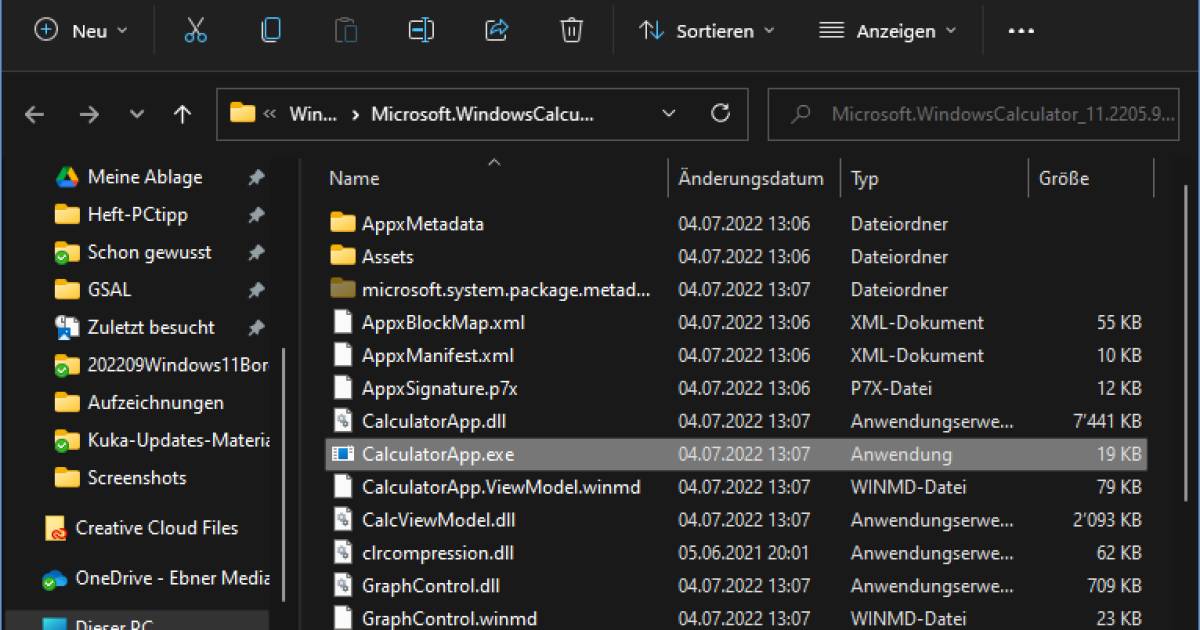Viewport: 1200px width, 630px height.
Task: Sort by Größe column header
Action: coord(1064,179)
